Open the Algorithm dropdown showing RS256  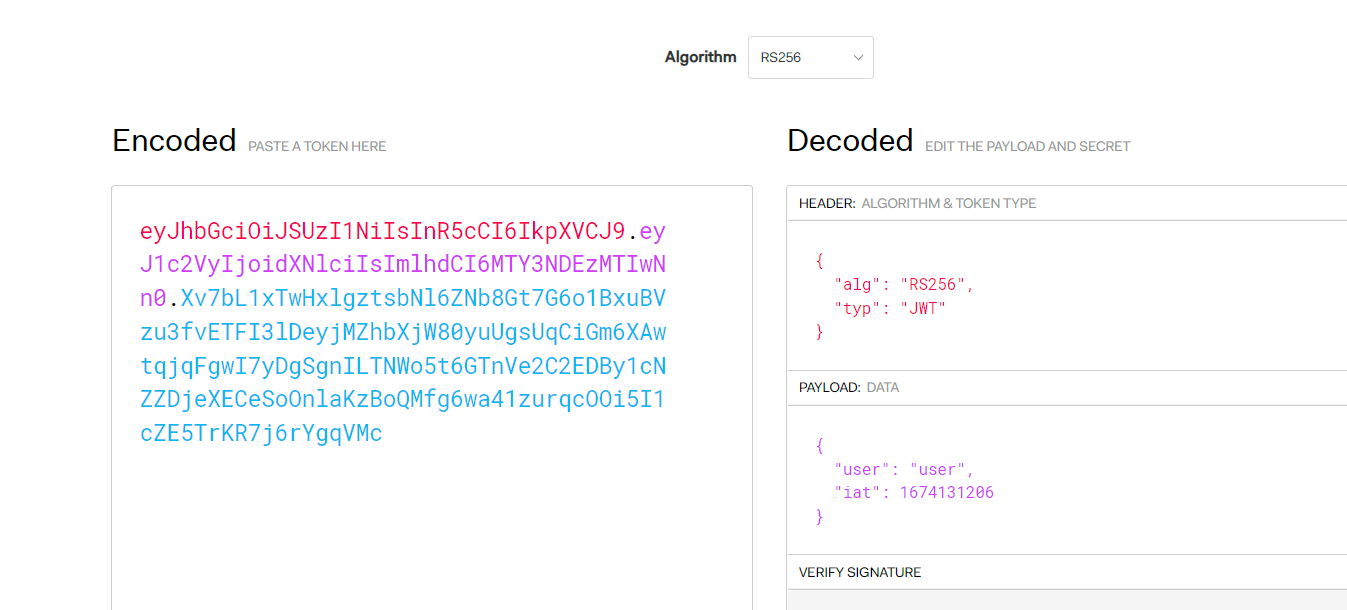[810, 58]
